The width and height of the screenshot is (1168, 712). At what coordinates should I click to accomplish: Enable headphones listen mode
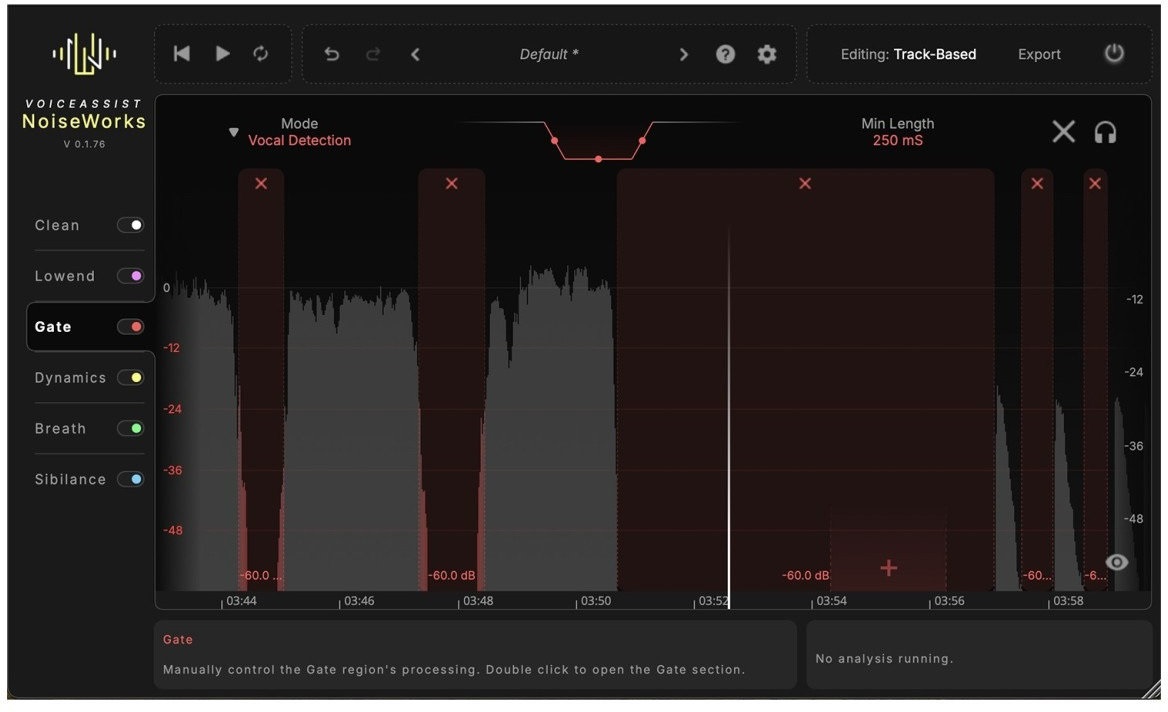coord(1105,133)
